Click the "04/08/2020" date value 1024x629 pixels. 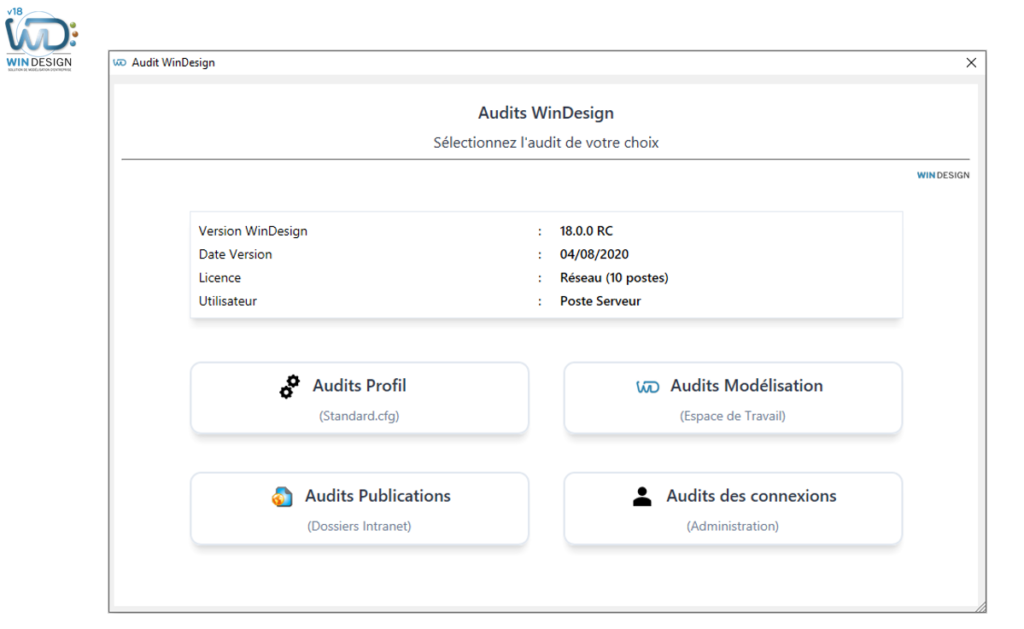point(594,255)
